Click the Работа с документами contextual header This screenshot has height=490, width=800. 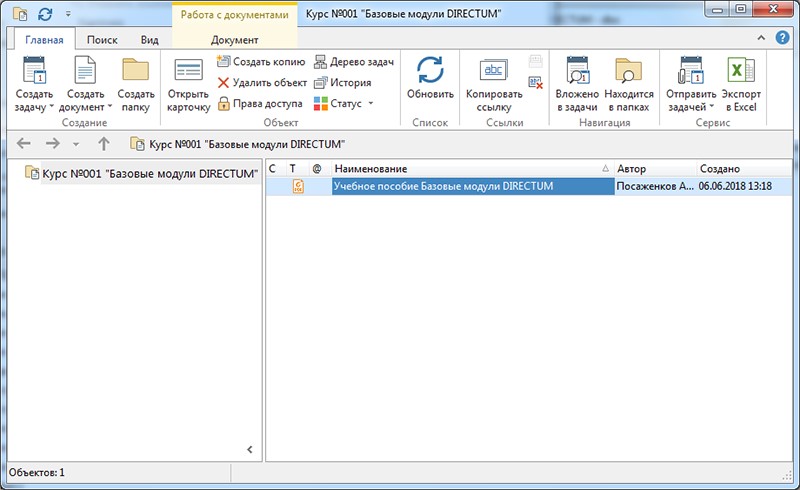[x=235, y=15]
